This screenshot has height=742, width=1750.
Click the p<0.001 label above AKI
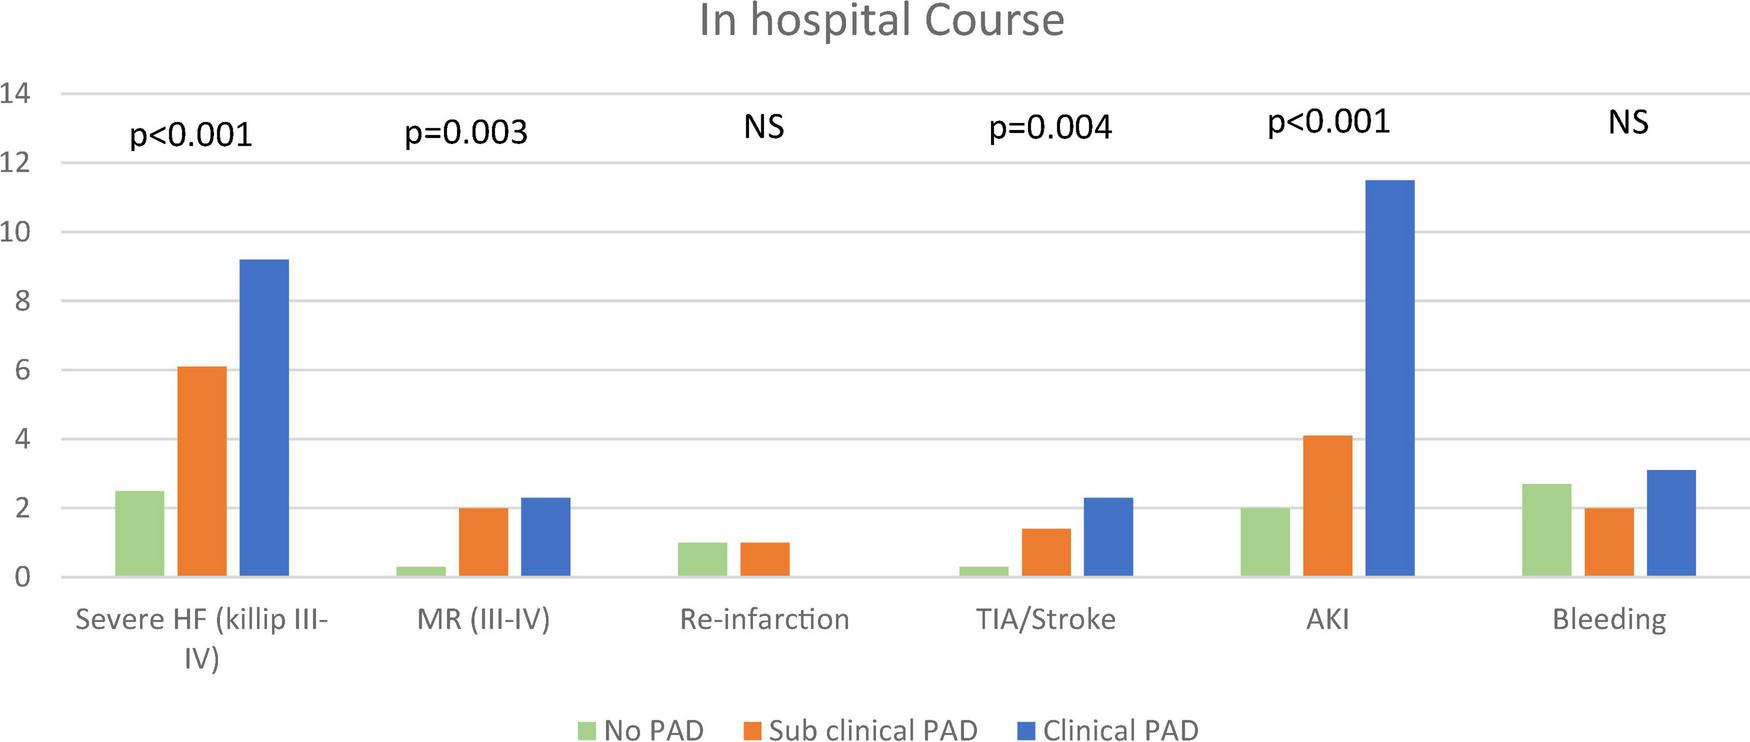1329,123
